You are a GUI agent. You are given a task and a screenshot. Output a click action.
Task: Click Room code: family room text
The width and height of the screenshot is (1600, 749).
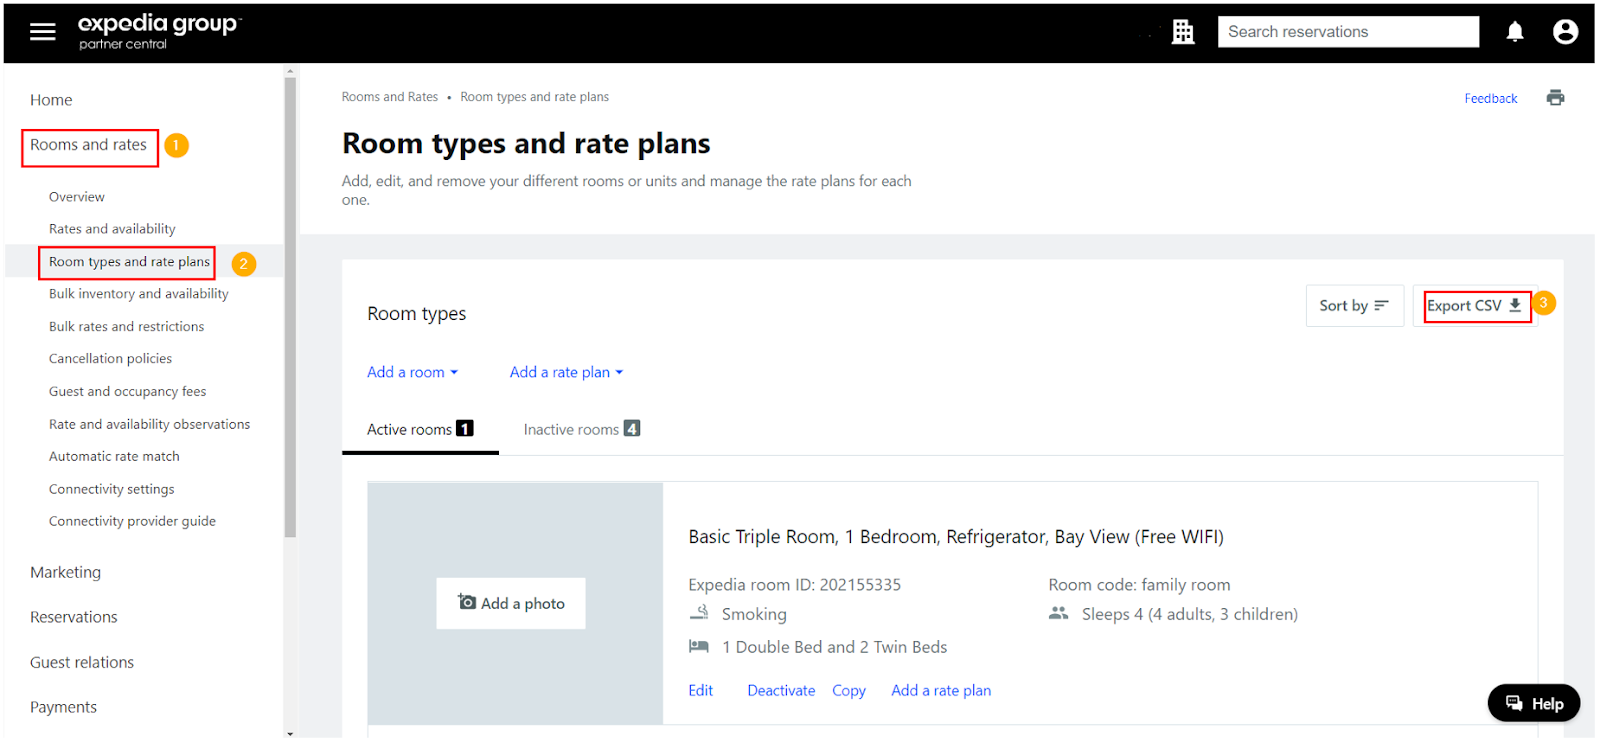pyautogui.click(x=1139, y=585)
